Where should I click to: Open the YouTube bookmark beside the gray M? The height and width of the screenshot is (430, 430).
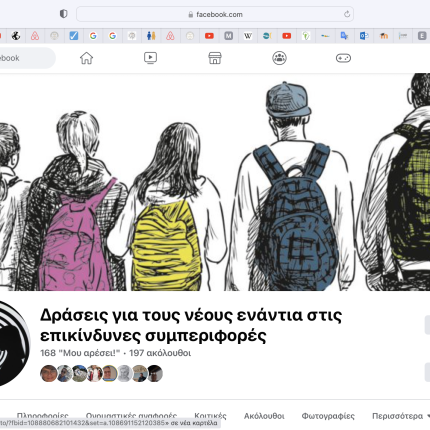coord(209,36)
